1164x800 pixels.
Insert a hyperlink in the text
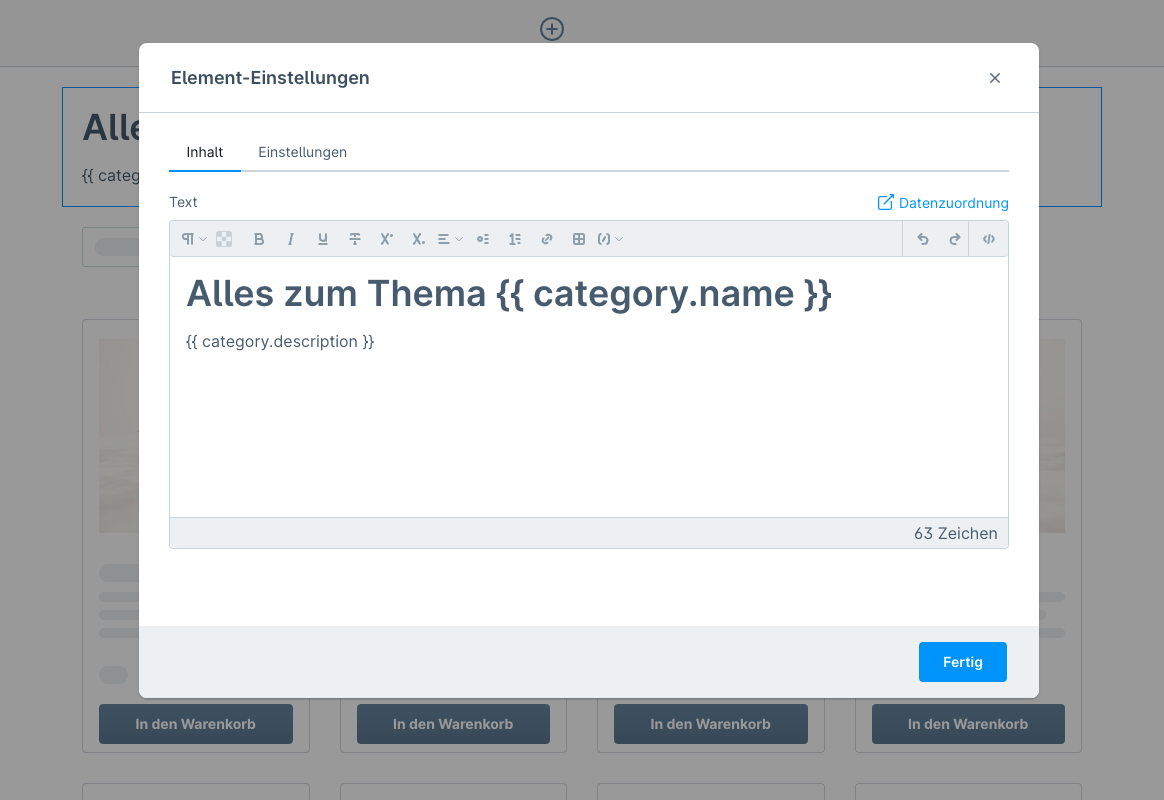[x=547, y=239]
